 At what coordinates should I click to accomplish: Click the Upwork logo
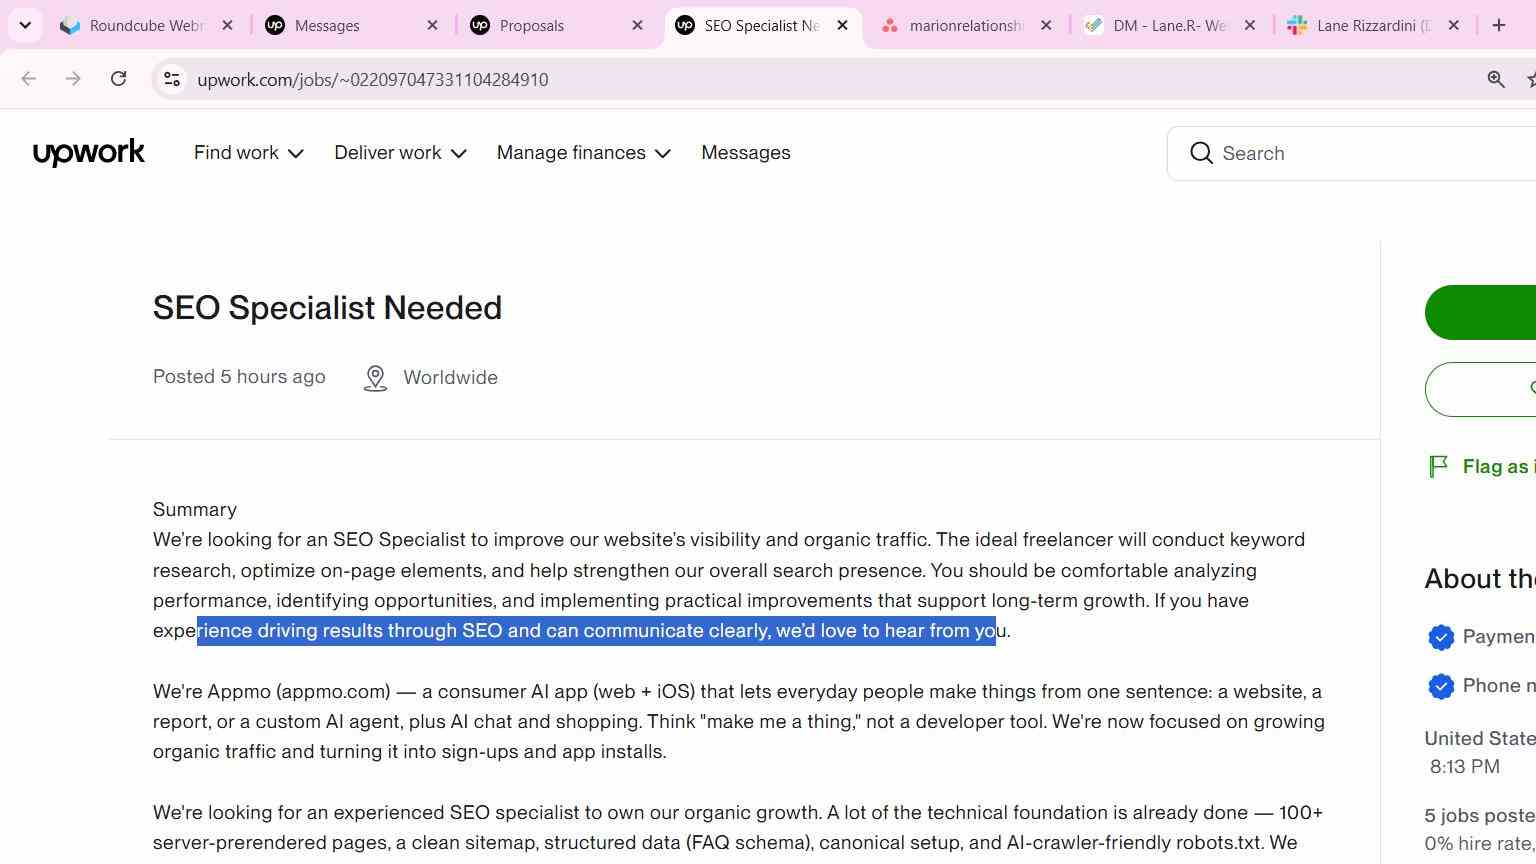pos(89,153)
